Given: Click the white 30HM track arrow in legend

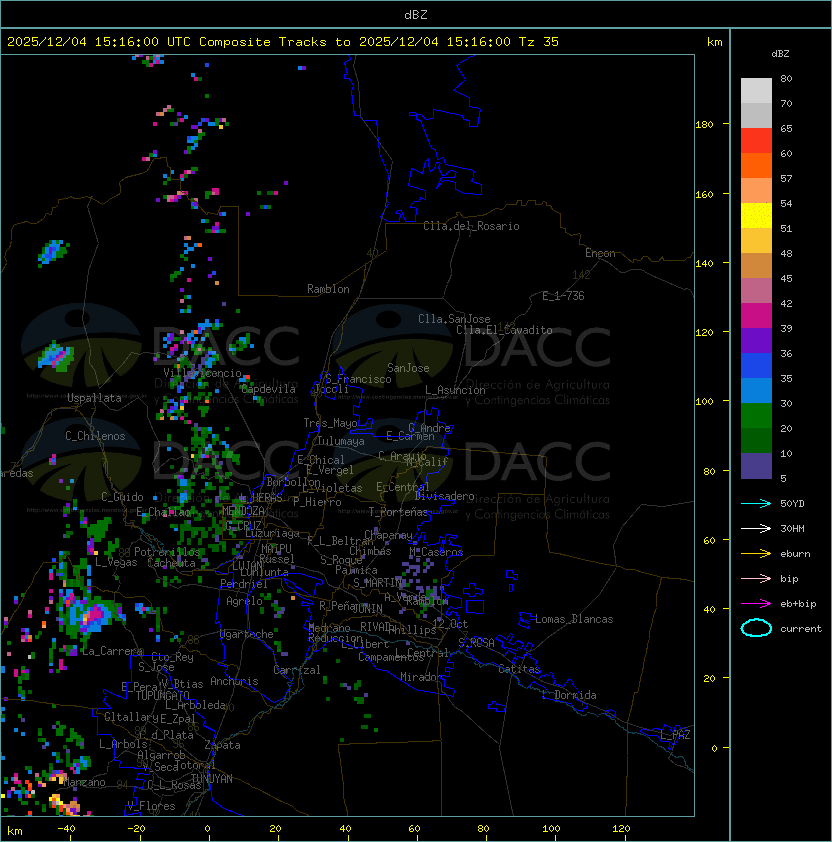Looking at the screenshot, I should tap(756, 528).
